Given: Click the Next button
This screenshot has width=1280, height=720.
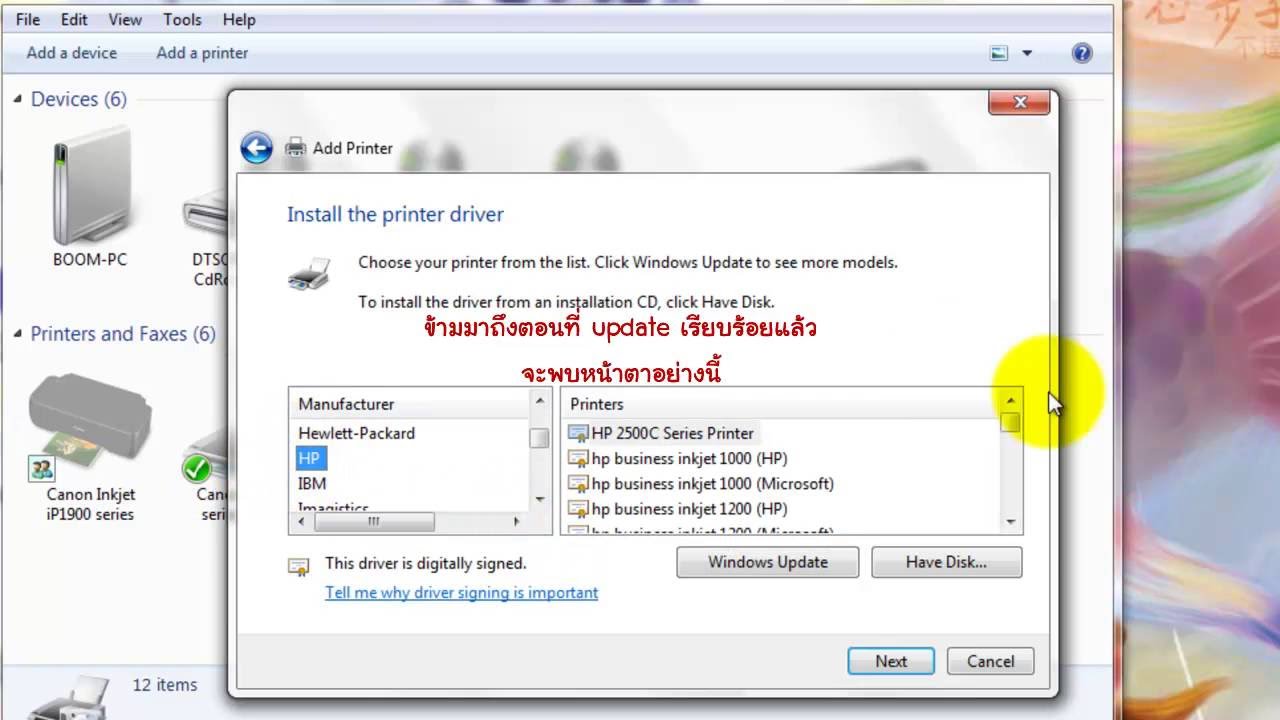Looking at the screenshot, I should point(891,661).
